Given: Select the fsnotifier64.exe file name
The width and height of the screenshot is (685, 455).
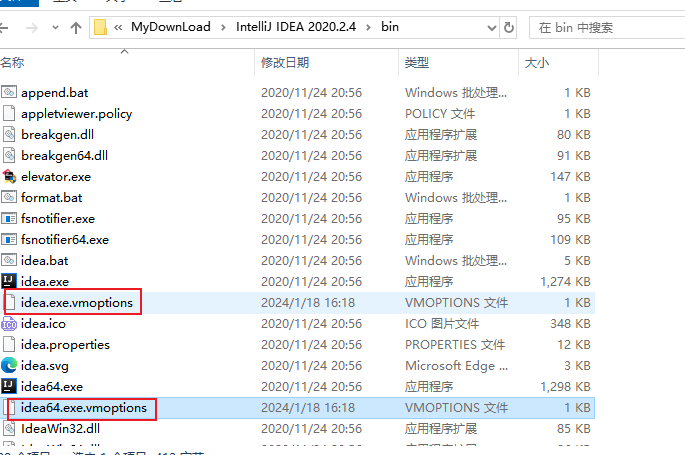Looking at the screenshot, I should click(x=65, y=239).
